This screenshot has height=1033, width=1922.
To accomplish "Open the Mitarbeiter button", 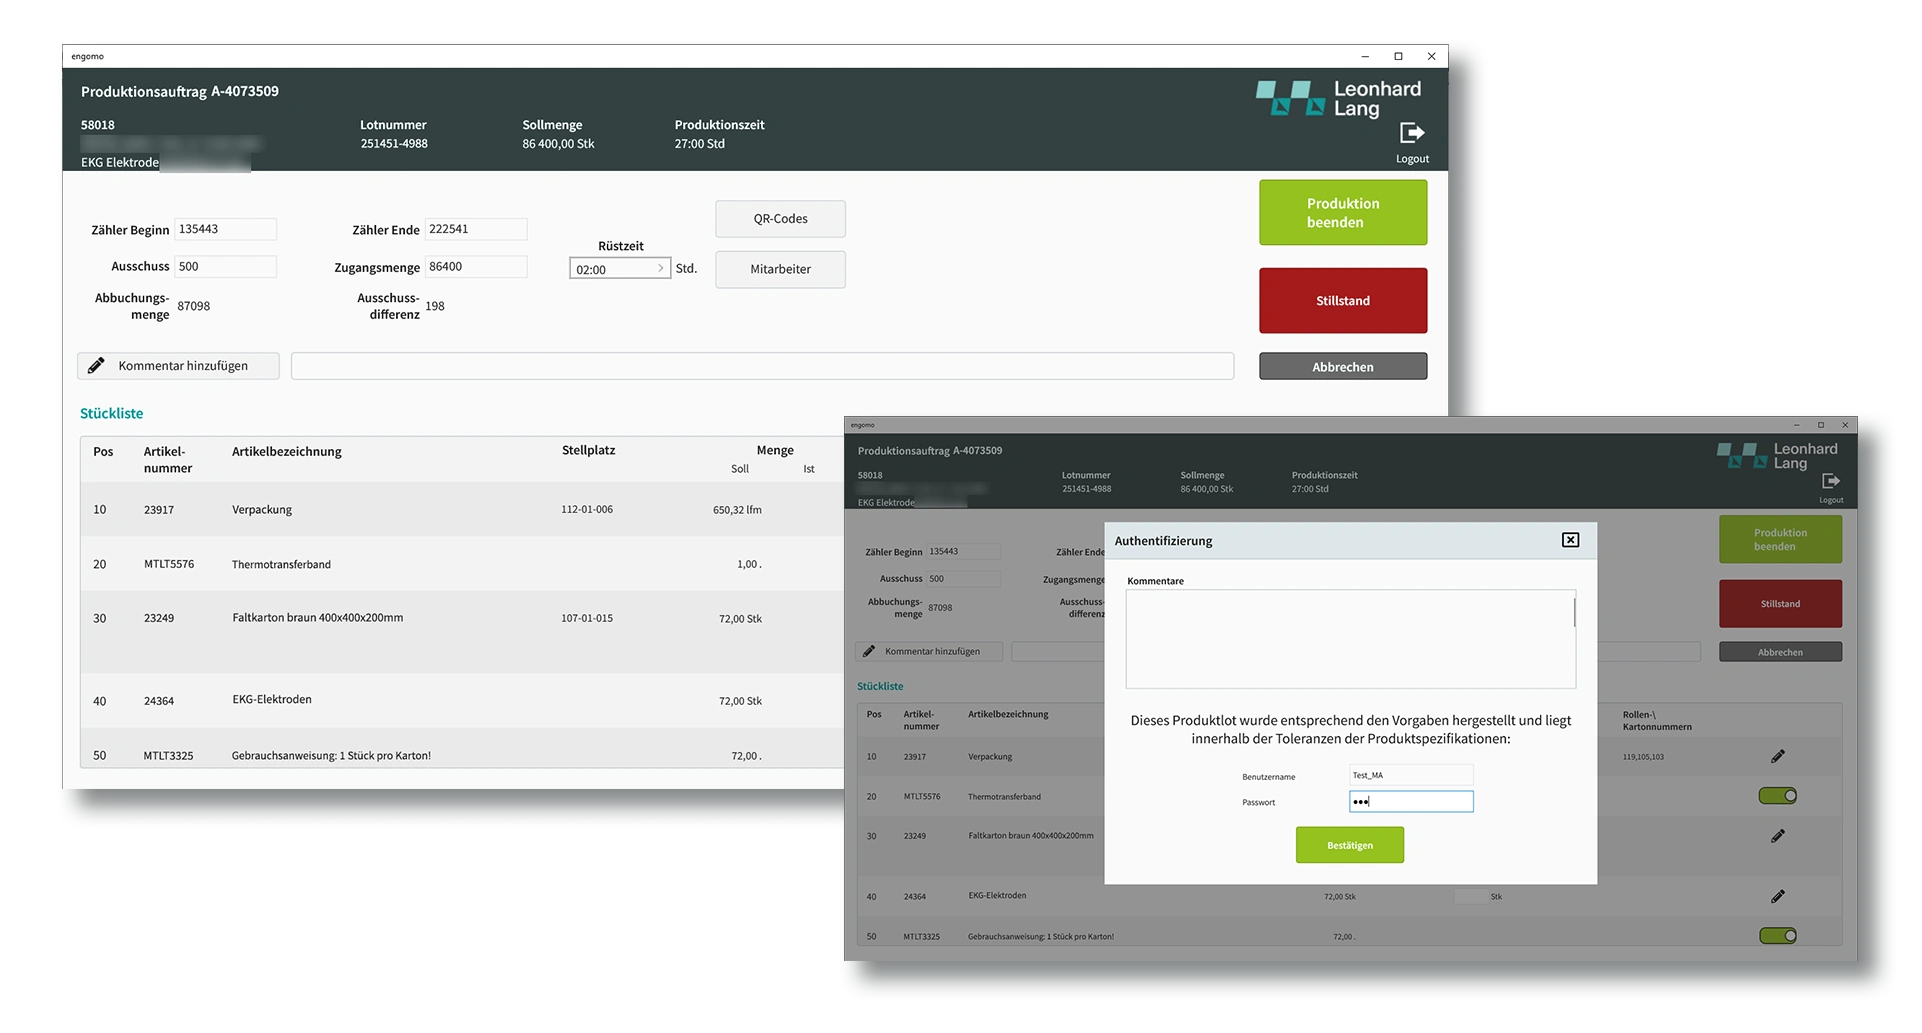I will 780,269.
